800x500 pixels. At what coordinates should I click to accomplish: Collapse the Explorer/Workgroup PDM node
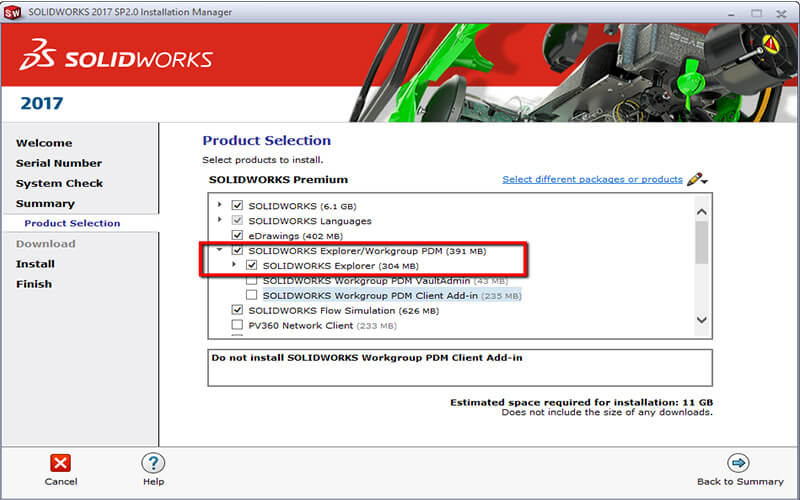tap(219, 249)
